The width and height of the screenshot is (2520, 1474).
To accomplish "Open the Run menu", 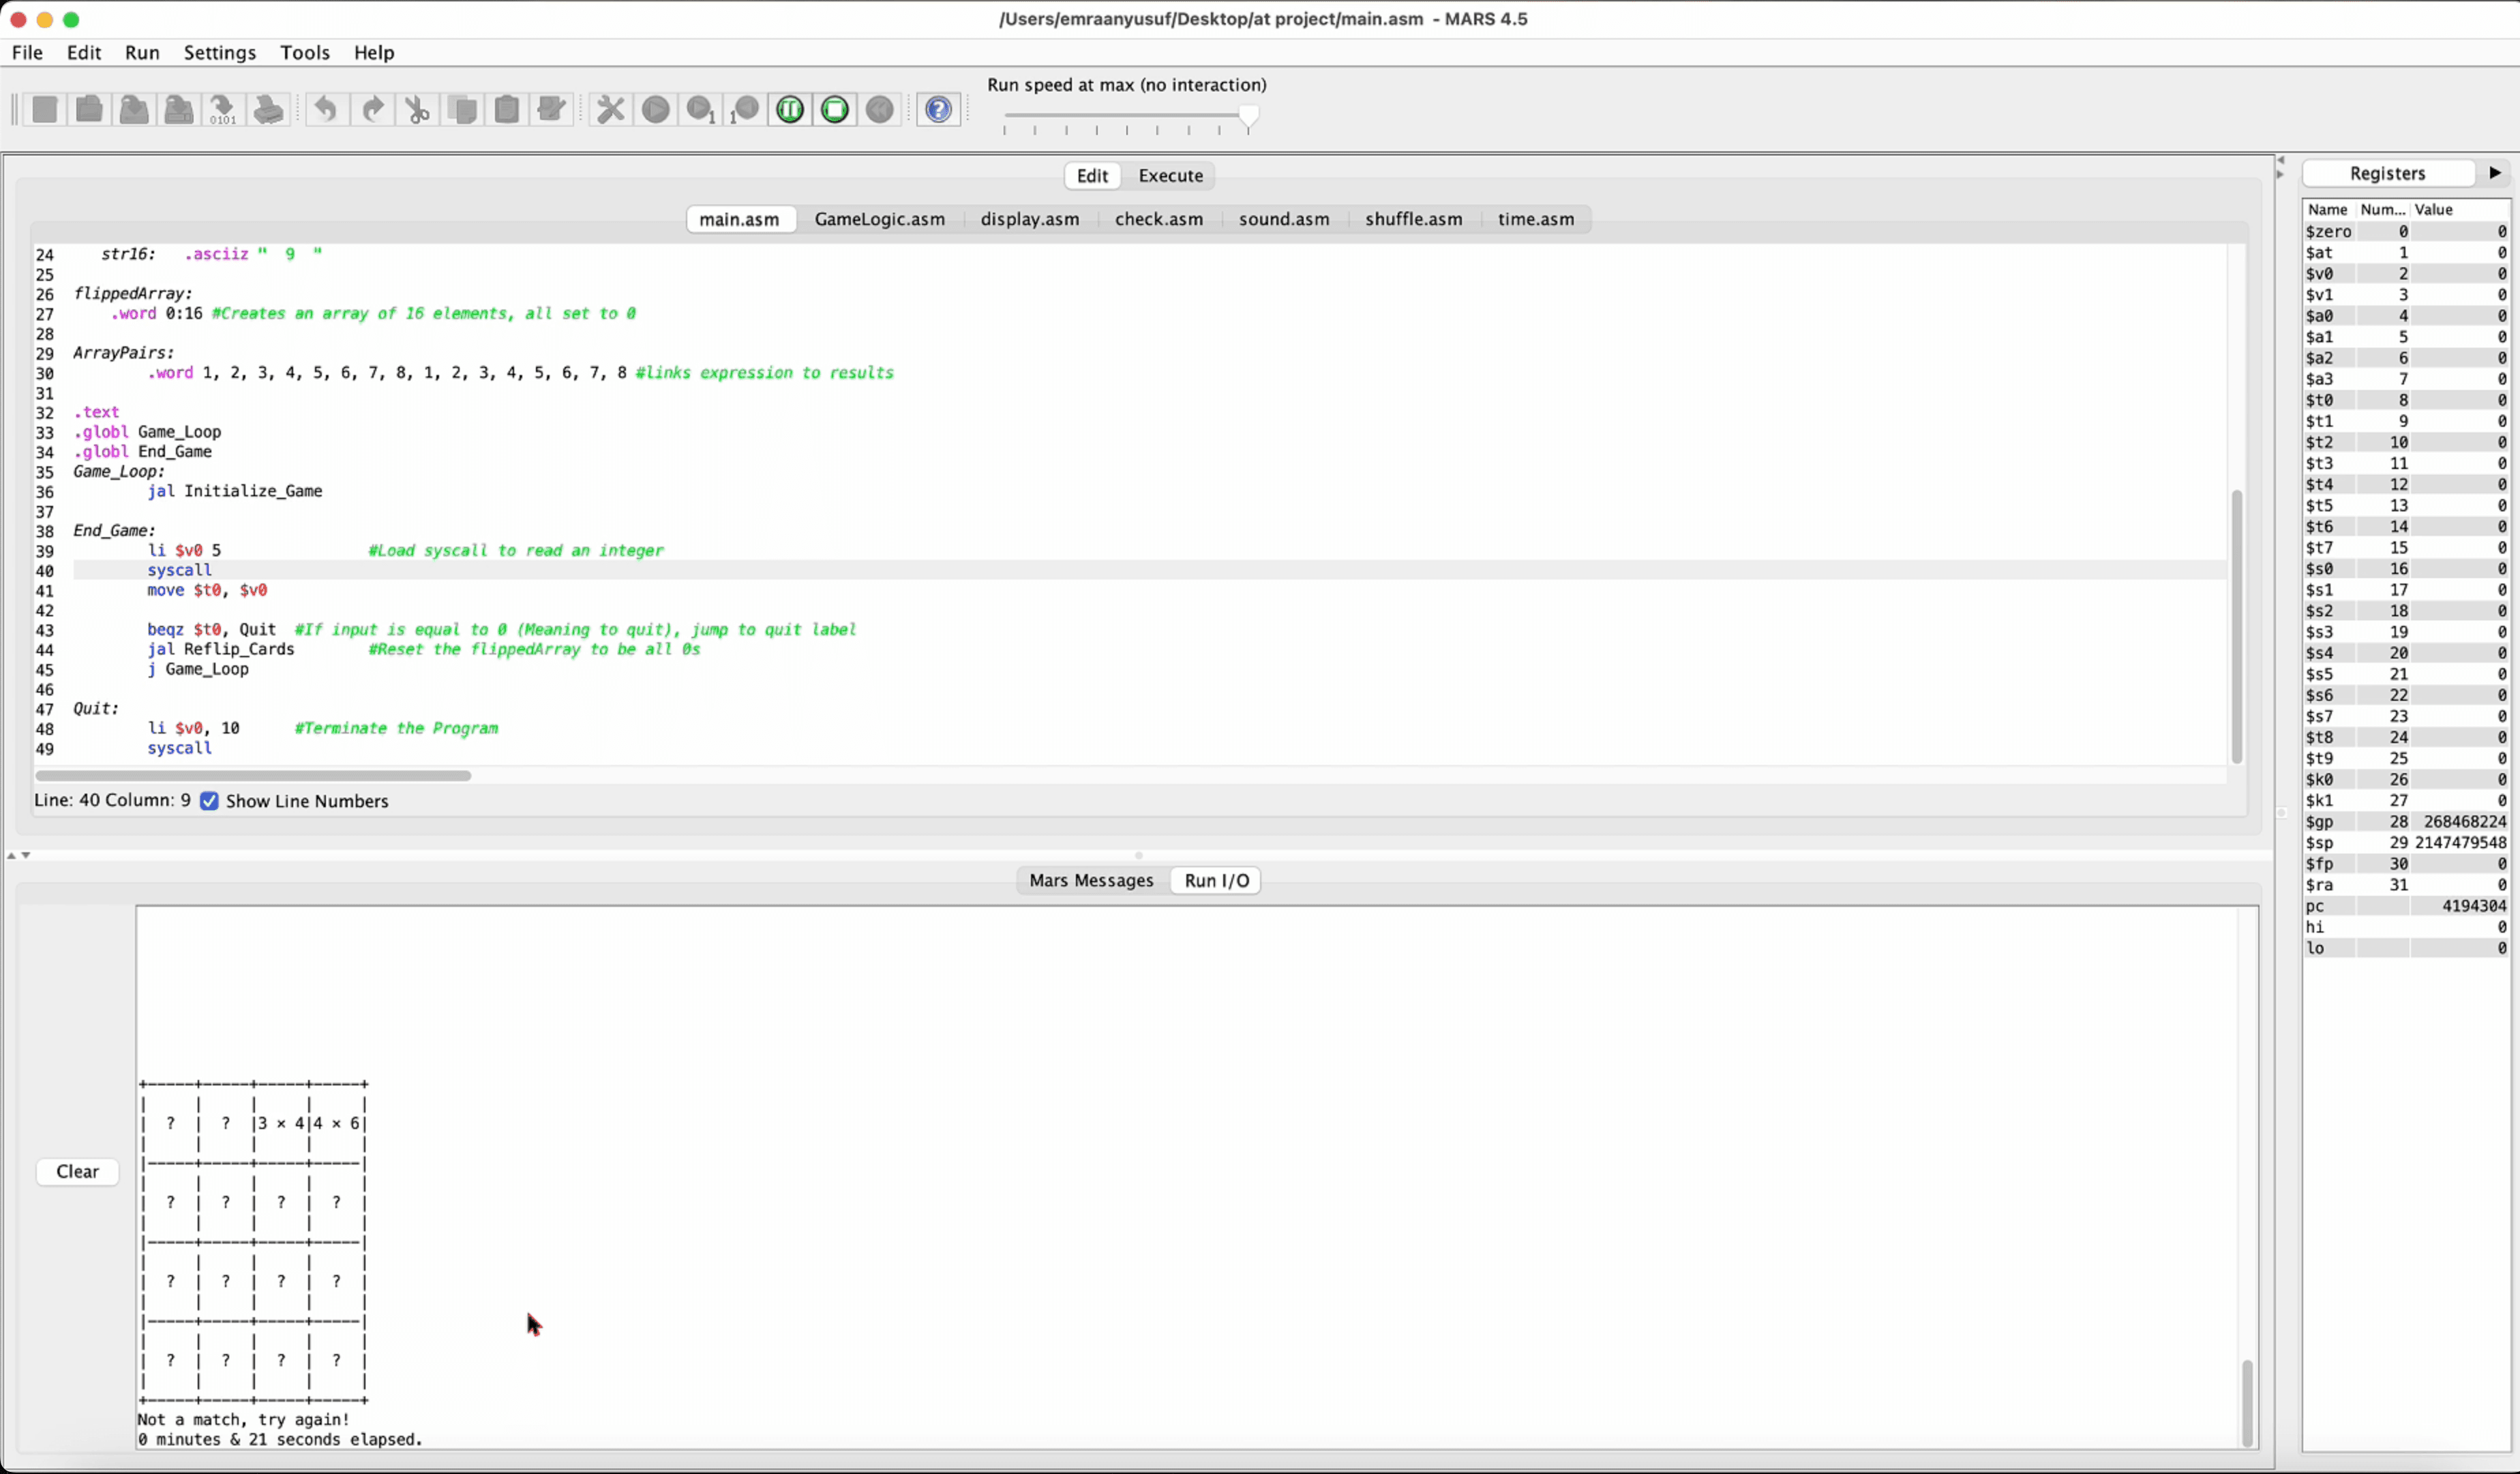I will tap(142, 52).
